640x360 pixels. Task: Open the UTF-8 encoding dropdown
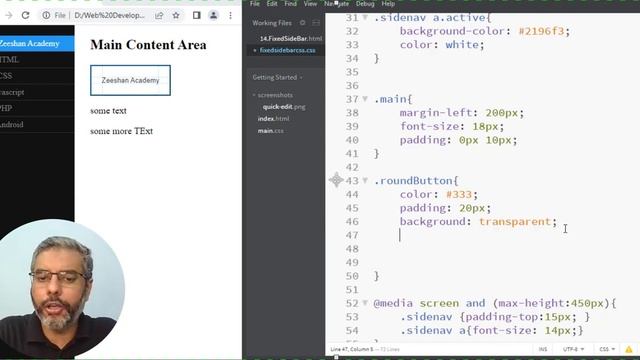pyautogui.click(x=573, y=349)
